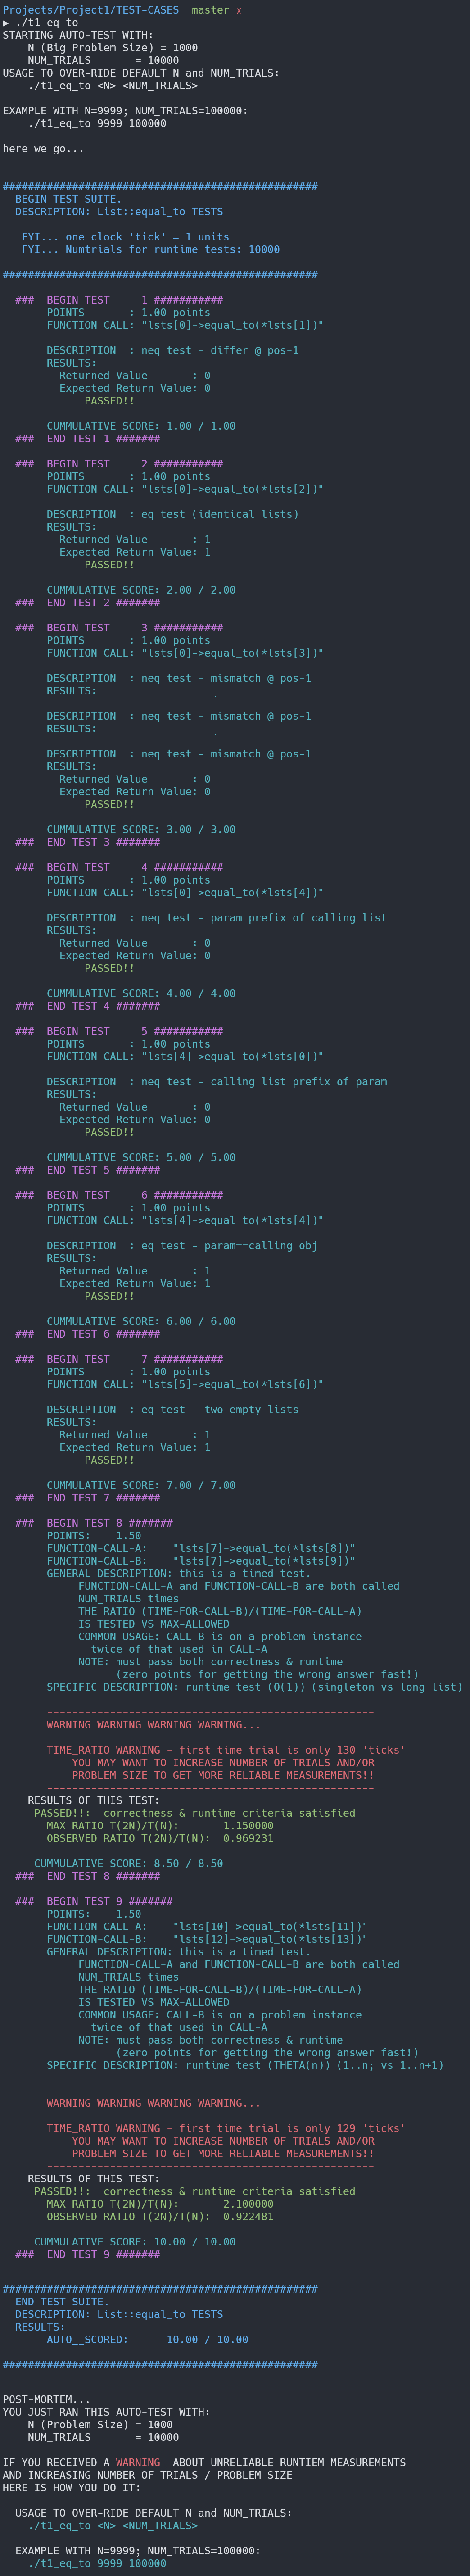This screenshot has width=470, height=2576.
Task: Click the prompt arrow before ./t1_eq_to
Action: (6, 23)
